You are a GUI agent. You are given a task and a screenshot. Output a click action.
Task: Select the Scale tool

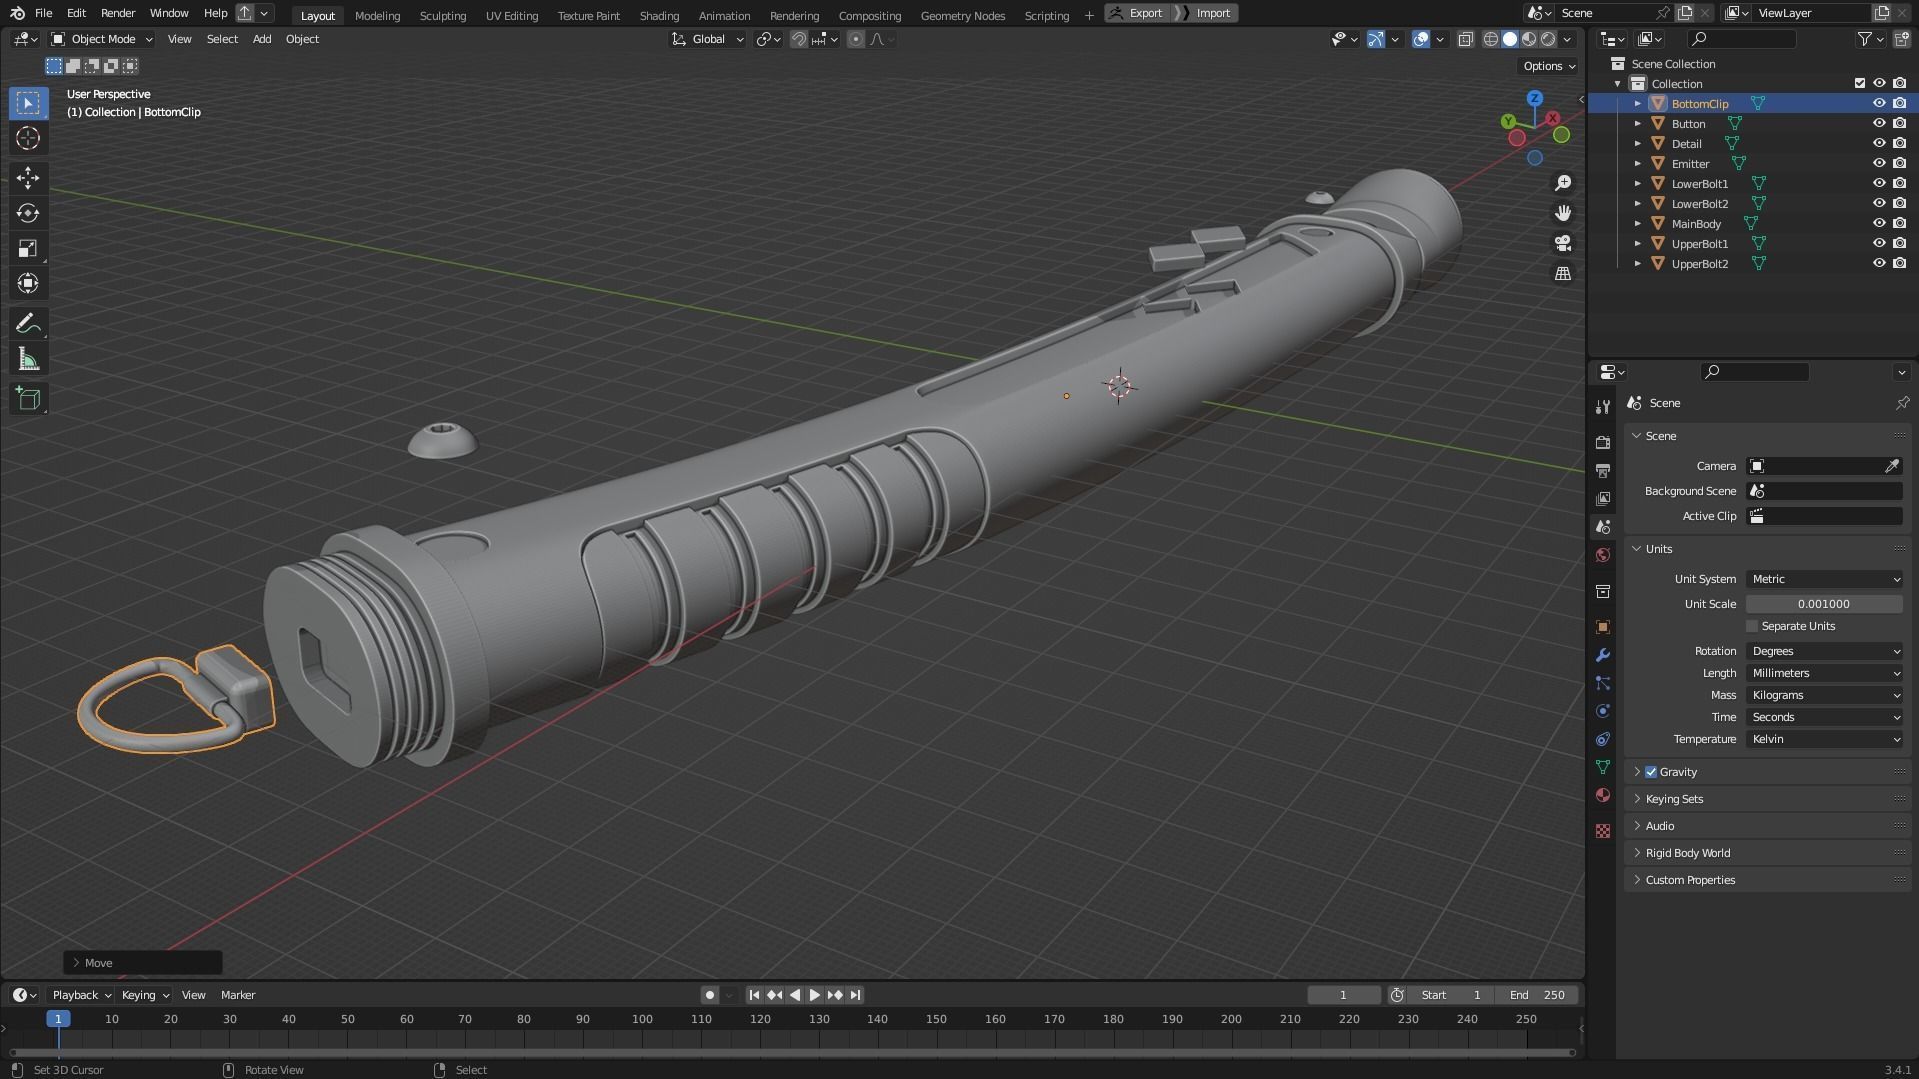click(x=28, y=248)
